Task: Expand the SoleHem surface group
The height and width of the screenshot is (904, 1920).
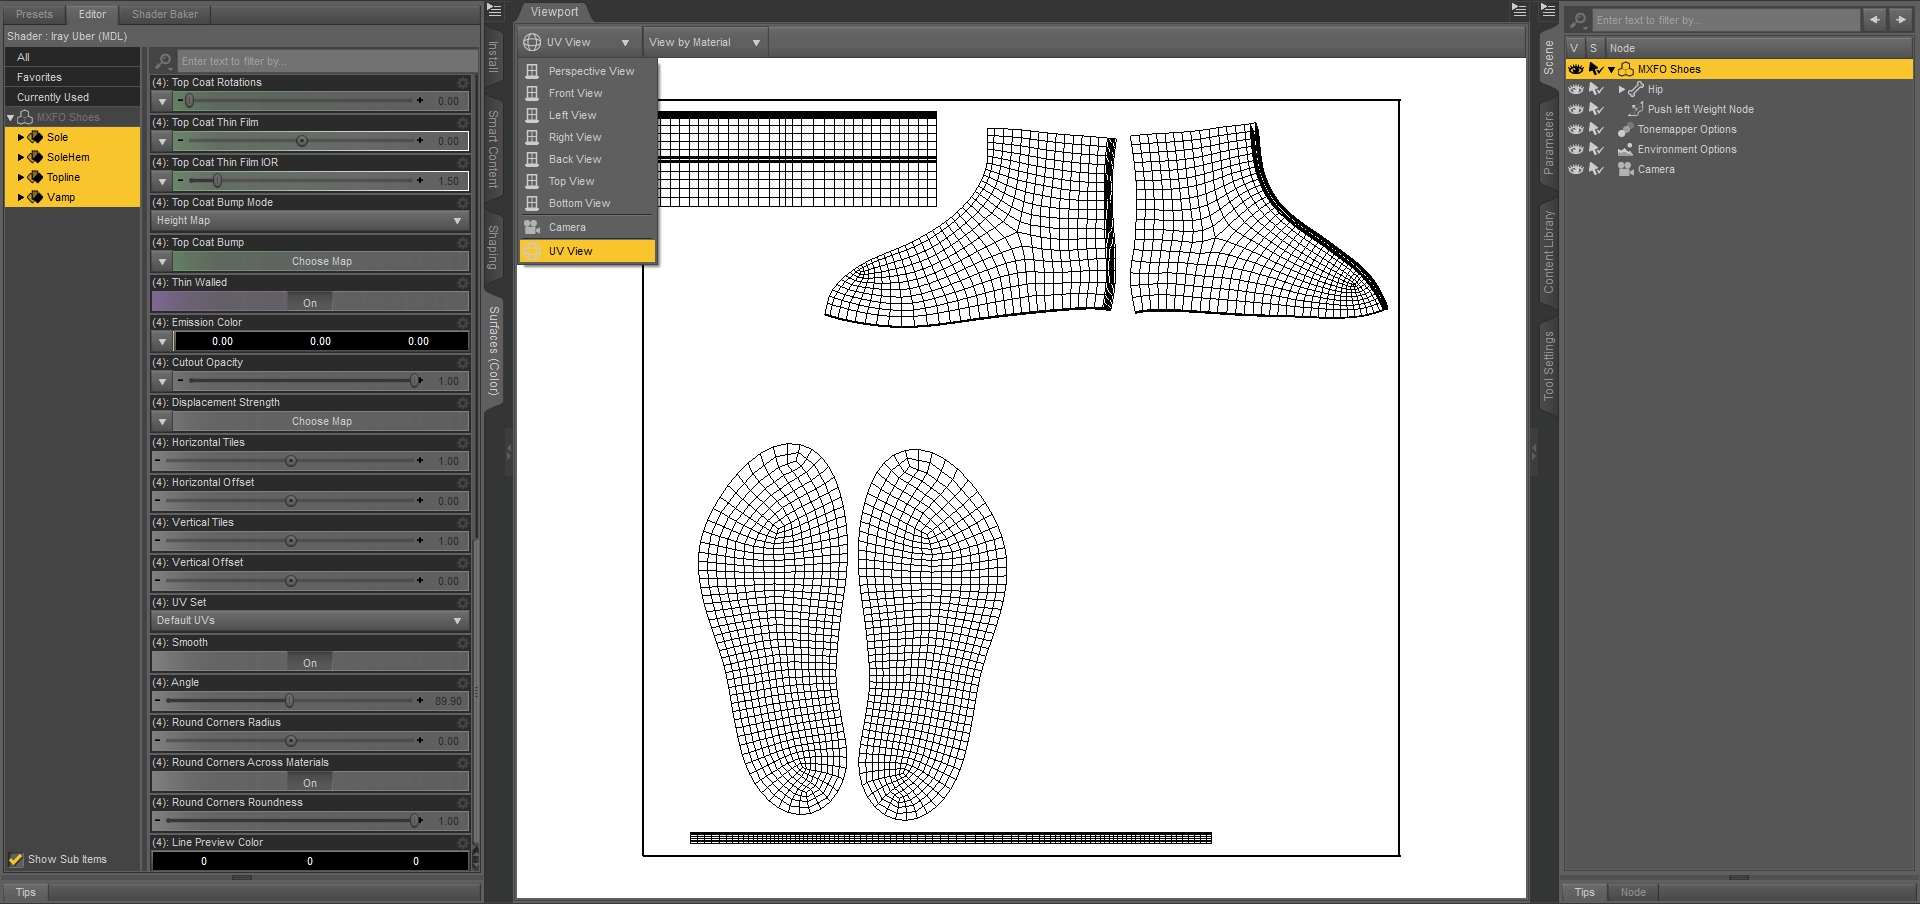Action: tap(20, 157)
